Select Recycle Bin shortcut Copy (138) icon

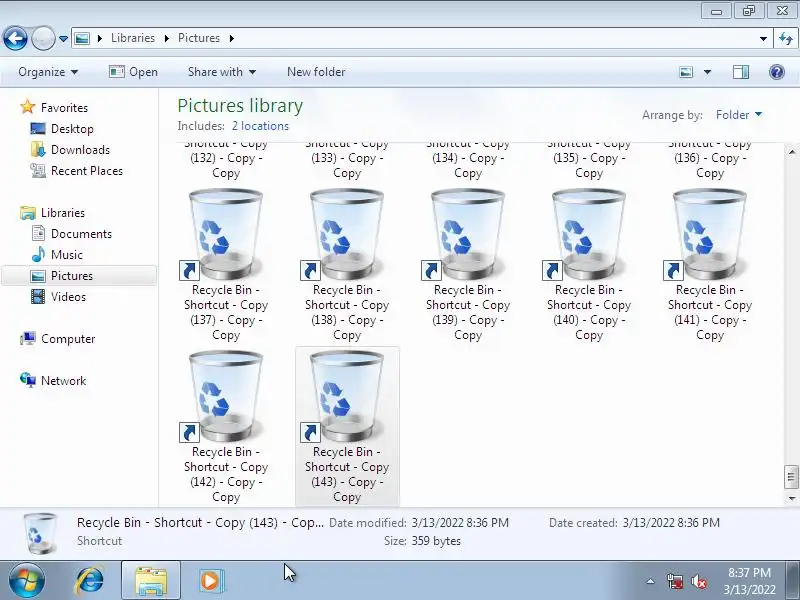click(347, 235)
